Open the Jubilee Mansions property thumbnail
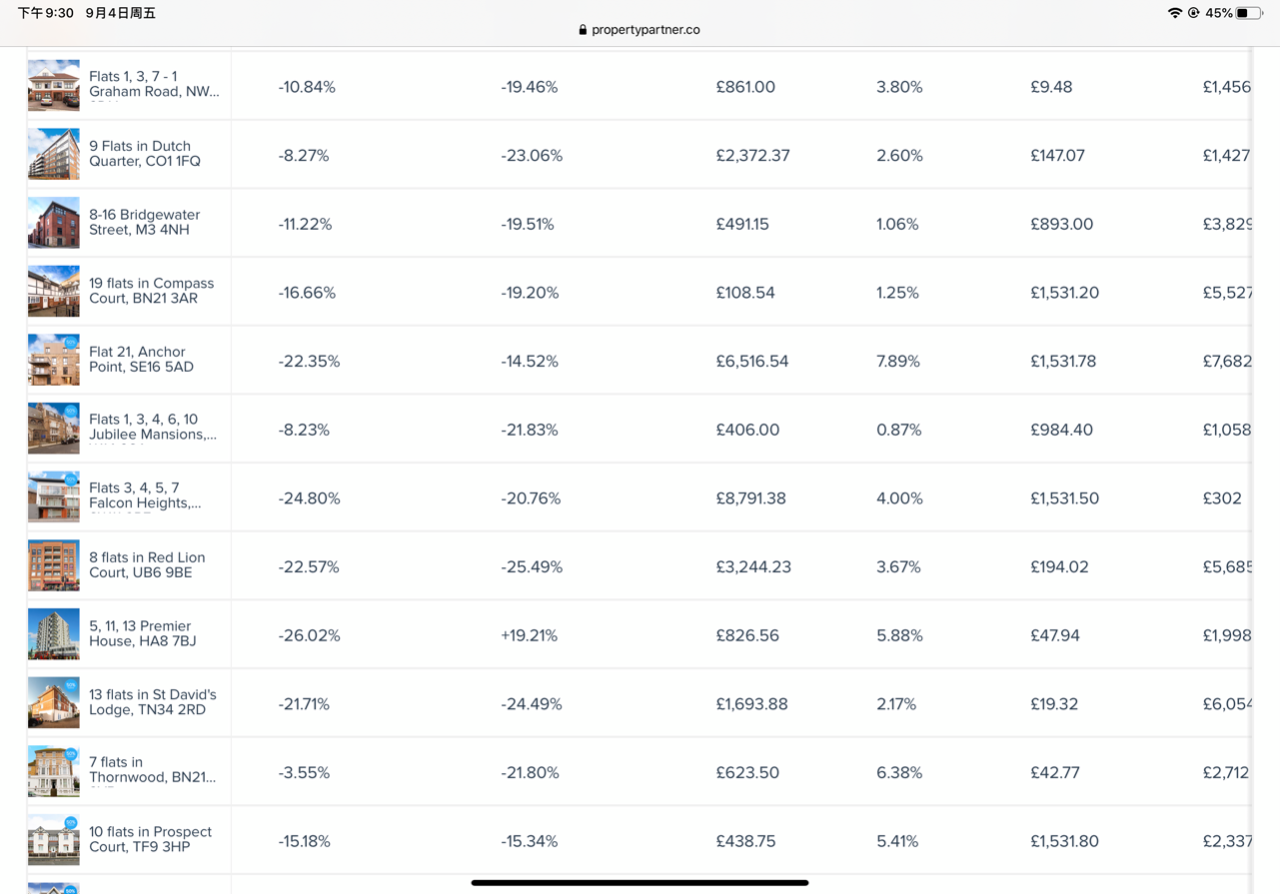This screenshot has width=1280, height=894. [54, 428]
